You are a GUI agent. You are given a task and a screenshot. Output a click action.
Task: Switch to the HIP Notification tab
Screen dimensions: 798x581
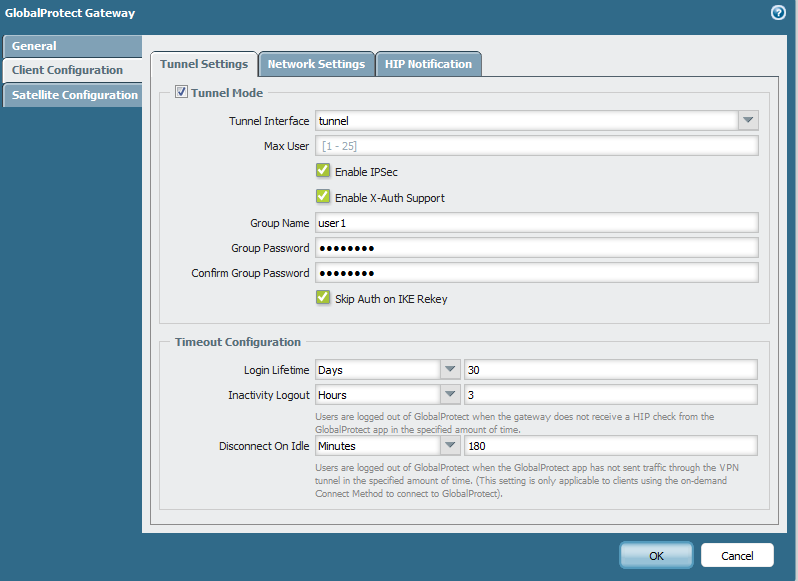[x=429, y=64]
